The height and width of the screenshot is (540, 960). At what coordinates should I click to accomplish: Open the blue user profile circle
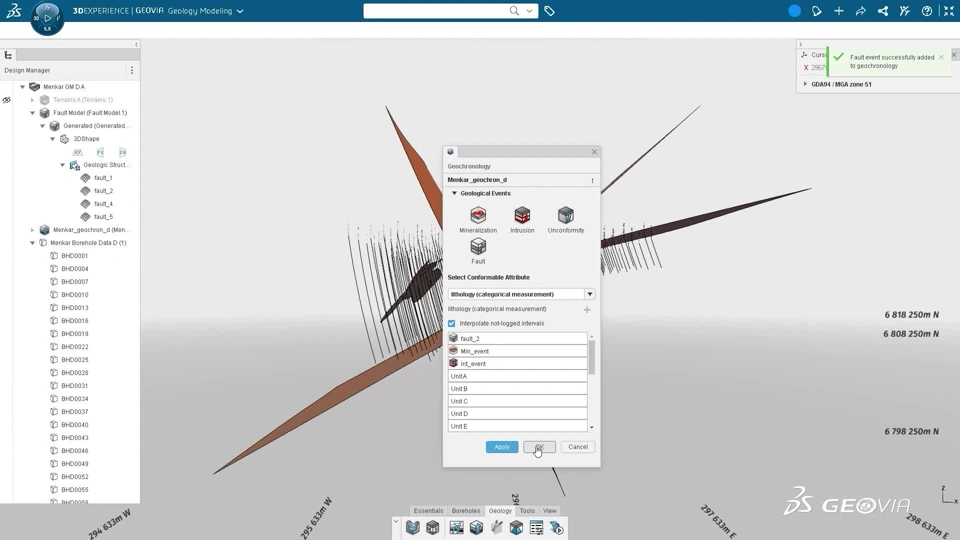click(794, 11)
